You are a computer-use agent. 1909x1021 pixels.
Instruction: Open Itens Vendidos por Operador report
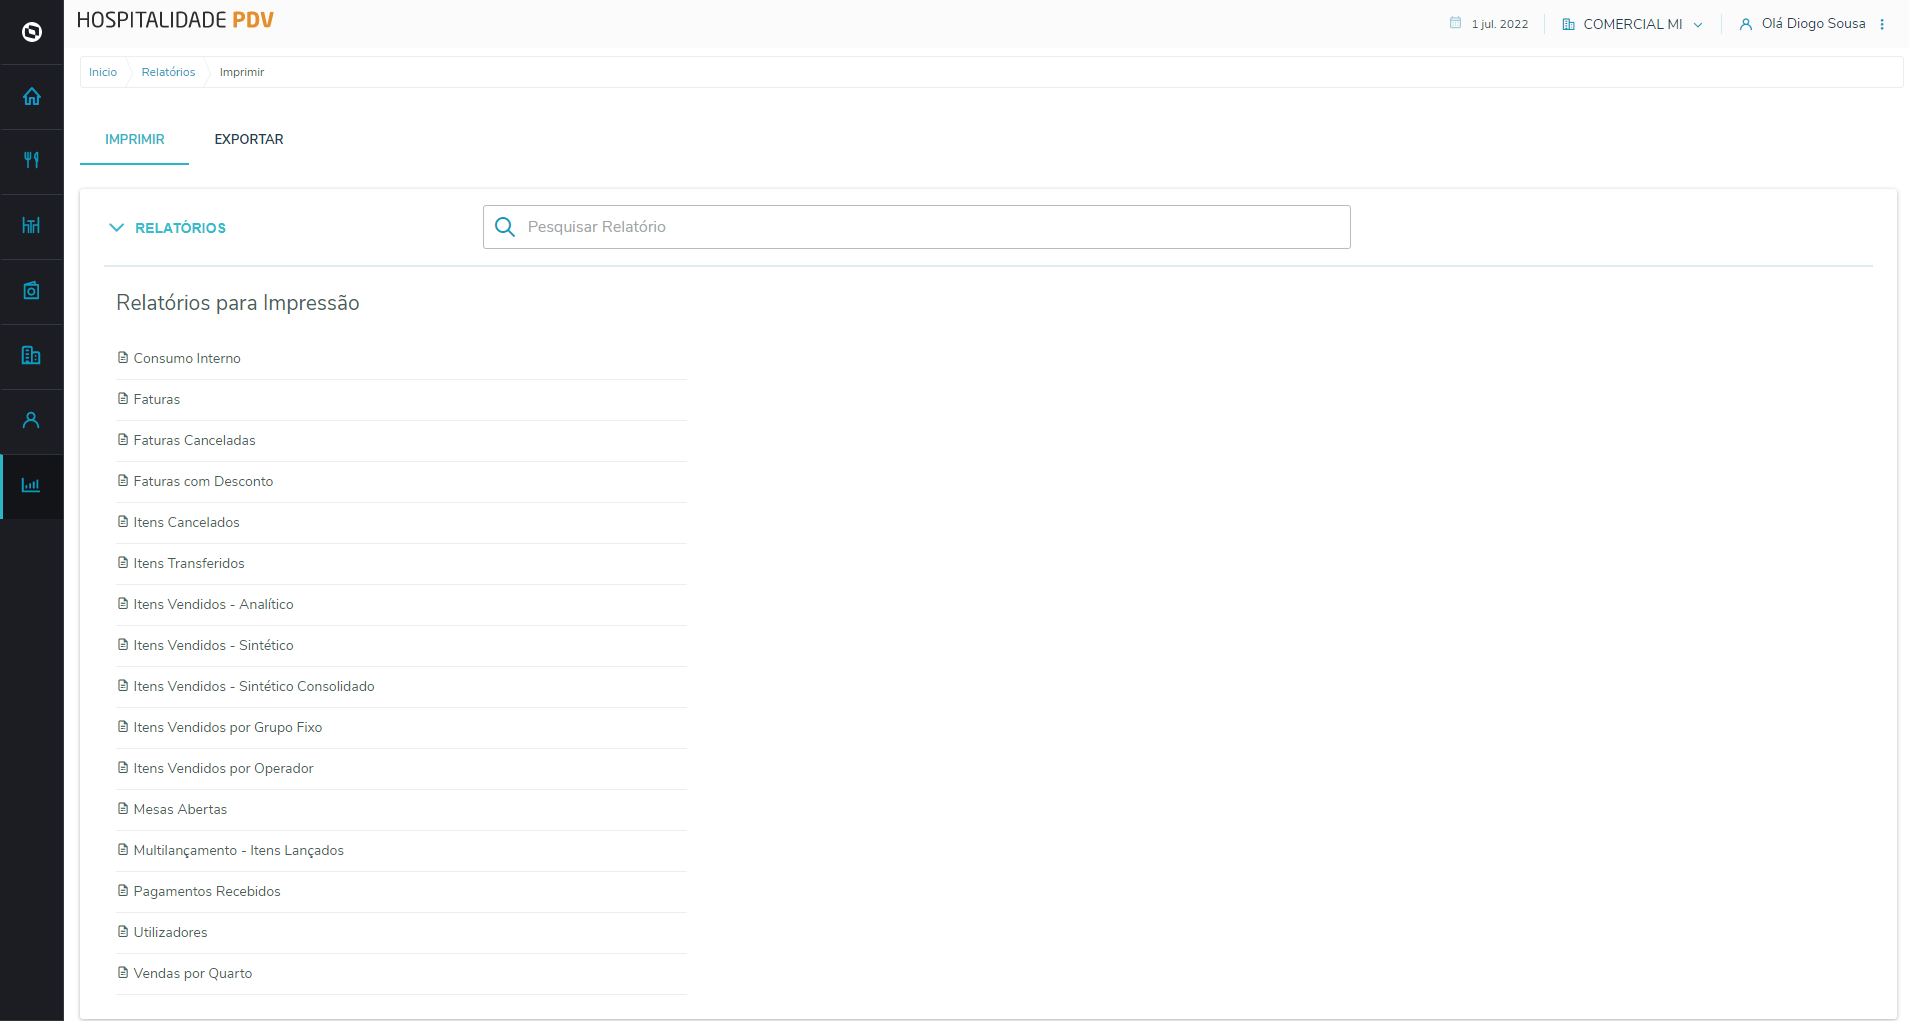coord(223,768)
